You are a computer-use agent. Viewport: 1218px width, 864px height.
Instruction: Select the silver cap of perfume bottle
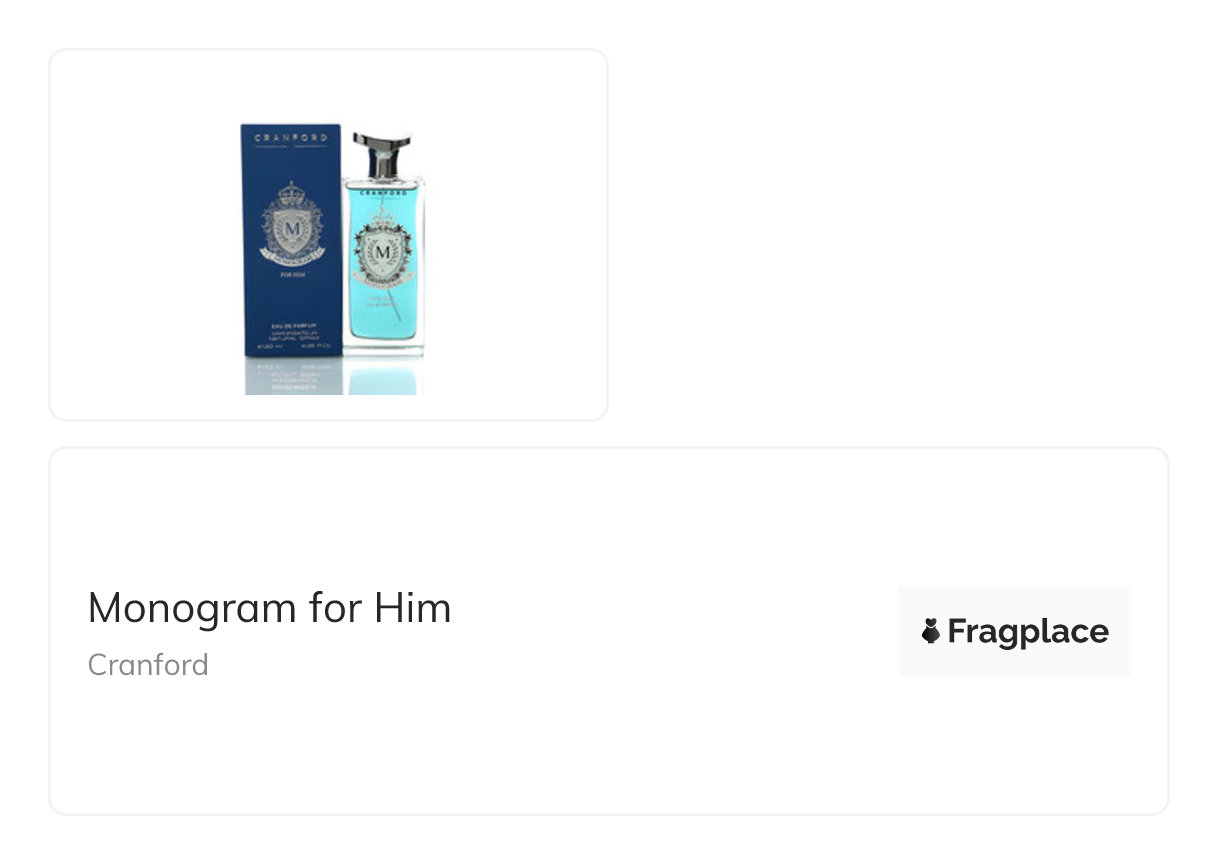[383, 153]
